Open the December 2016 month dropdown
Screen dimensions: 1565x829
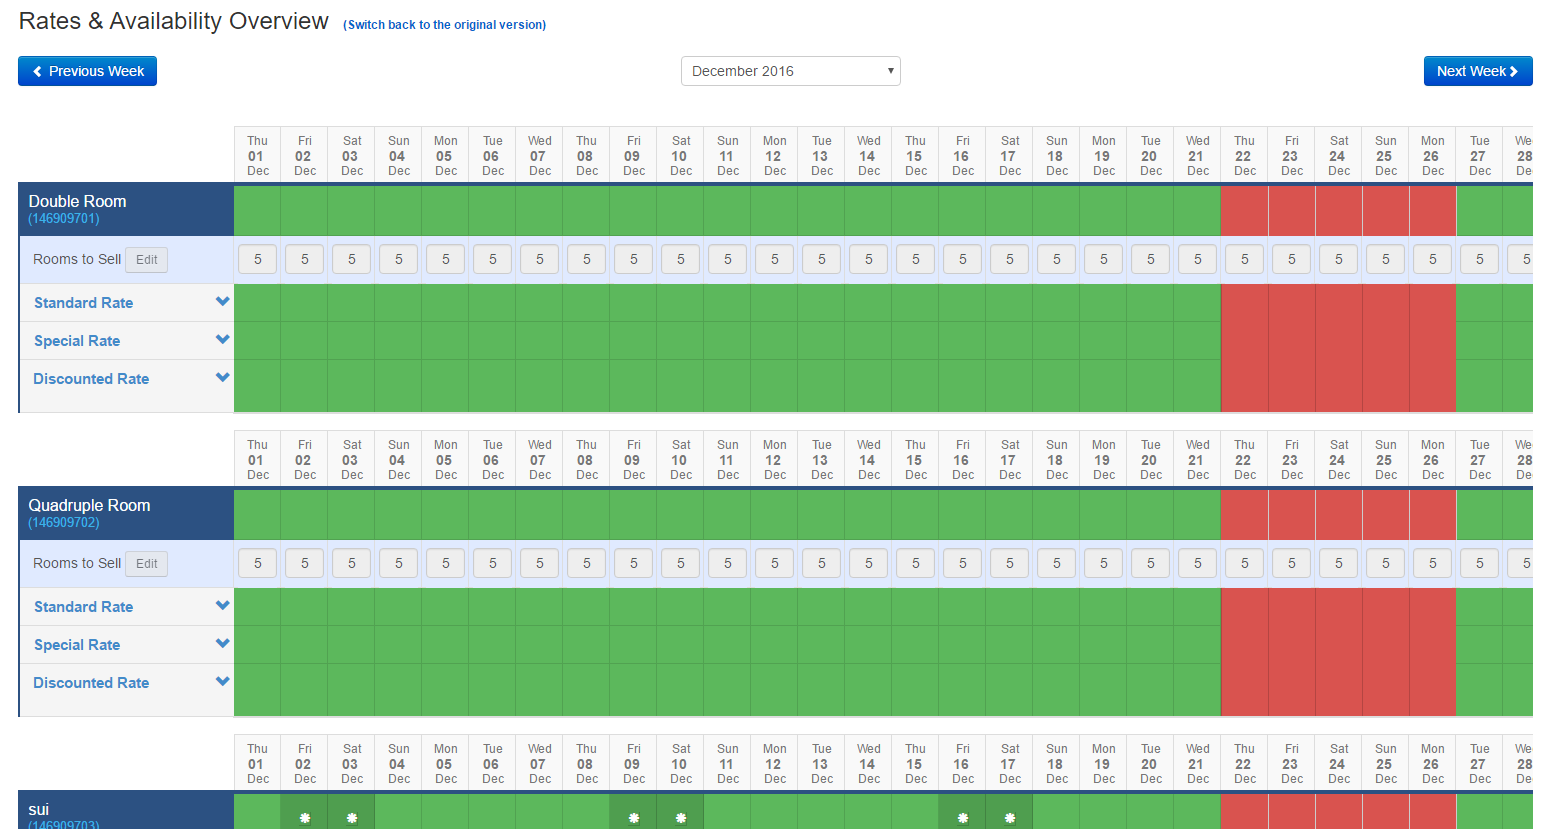point(790,71)
